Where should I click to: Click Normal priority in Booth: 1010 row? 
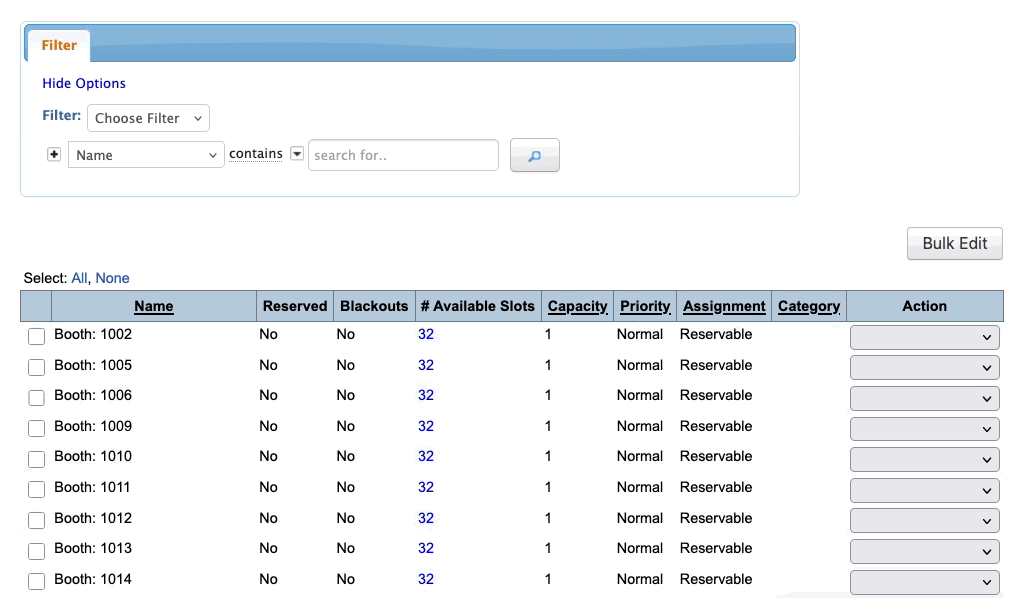pyautogui.click(x=640, y=456)
